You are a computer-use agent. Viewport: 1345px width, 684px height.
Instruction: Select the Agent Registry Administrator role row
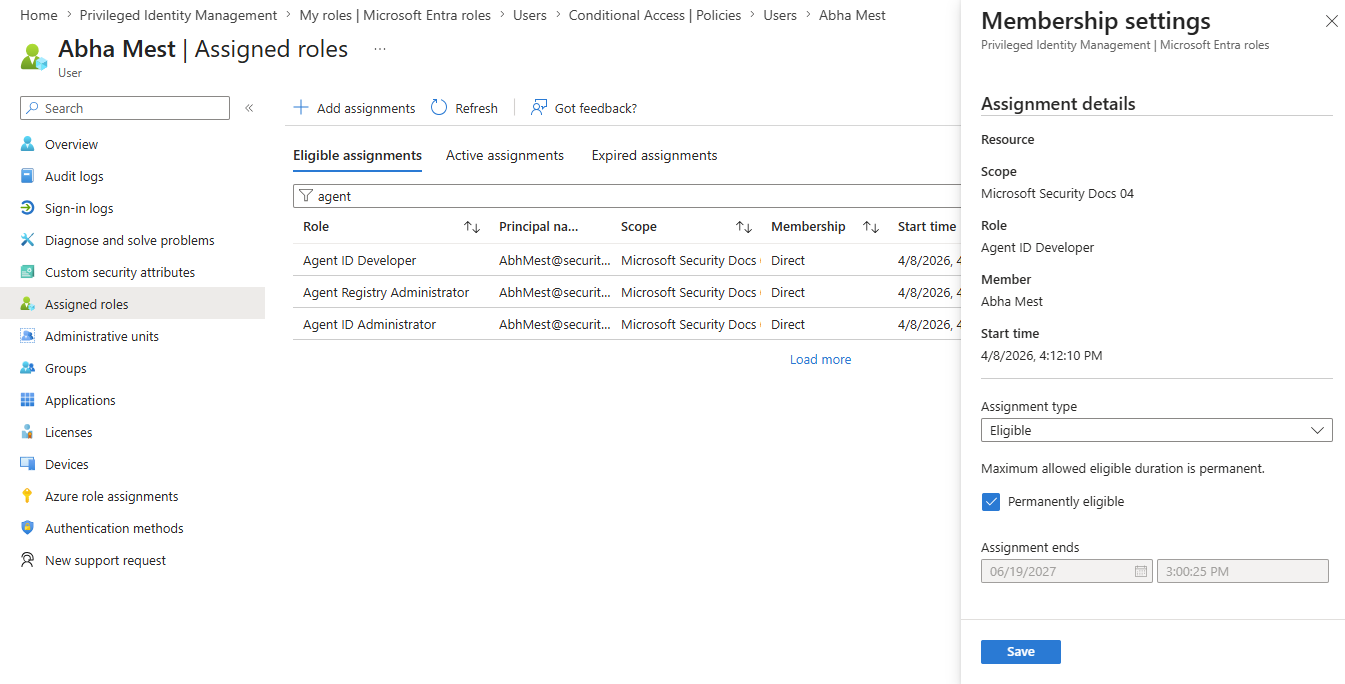click(x=627, y=292)
